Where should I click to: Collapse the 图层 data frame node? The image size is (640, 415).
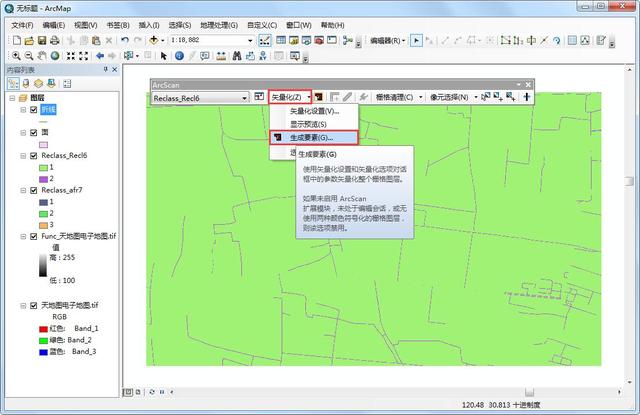pos(12,98)
